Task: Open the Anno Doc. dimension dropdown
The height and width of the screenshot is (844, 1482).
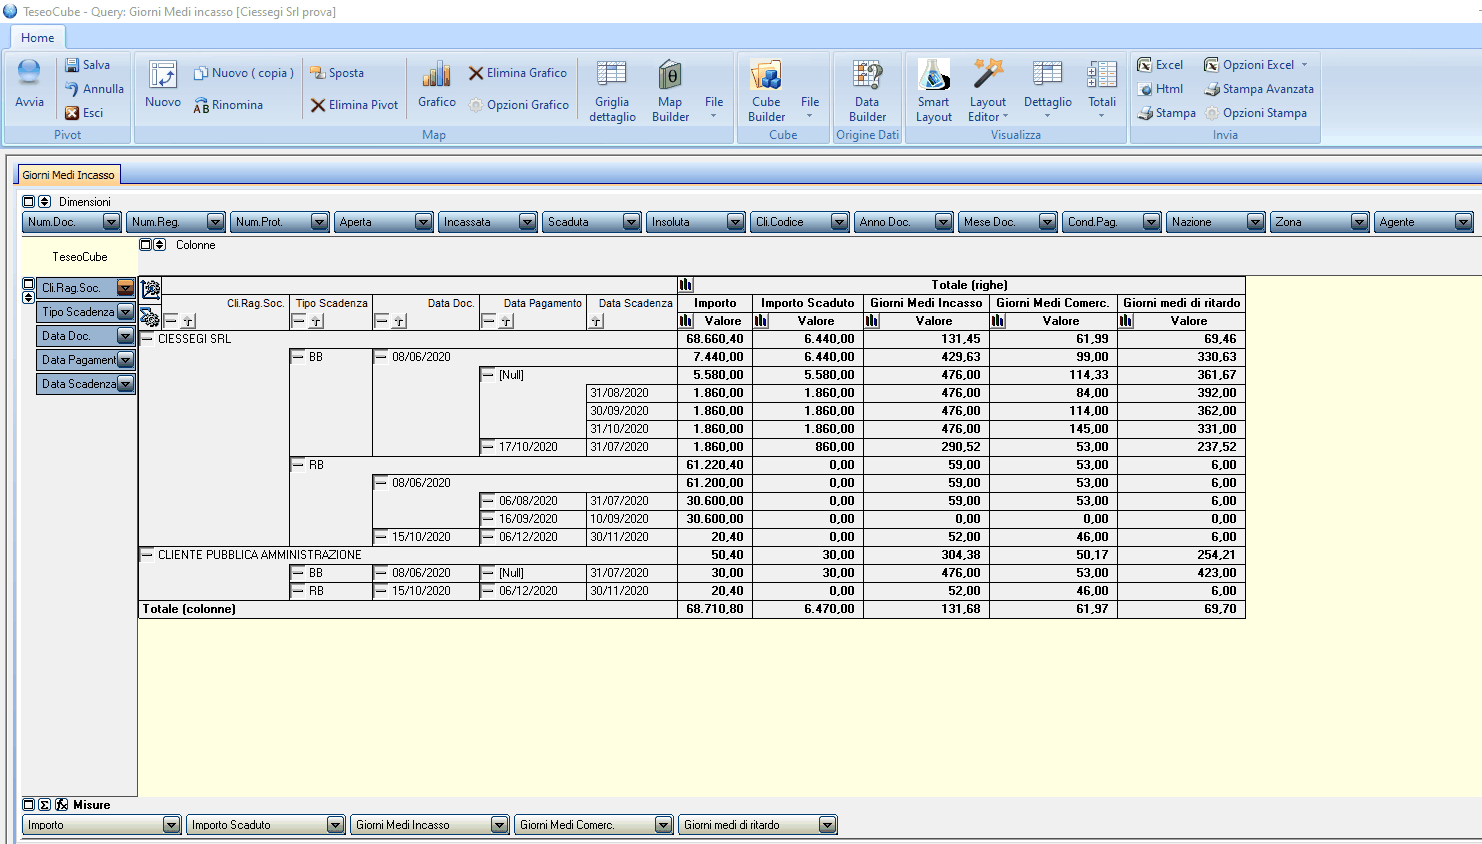Action: click(x=943, y=222)
